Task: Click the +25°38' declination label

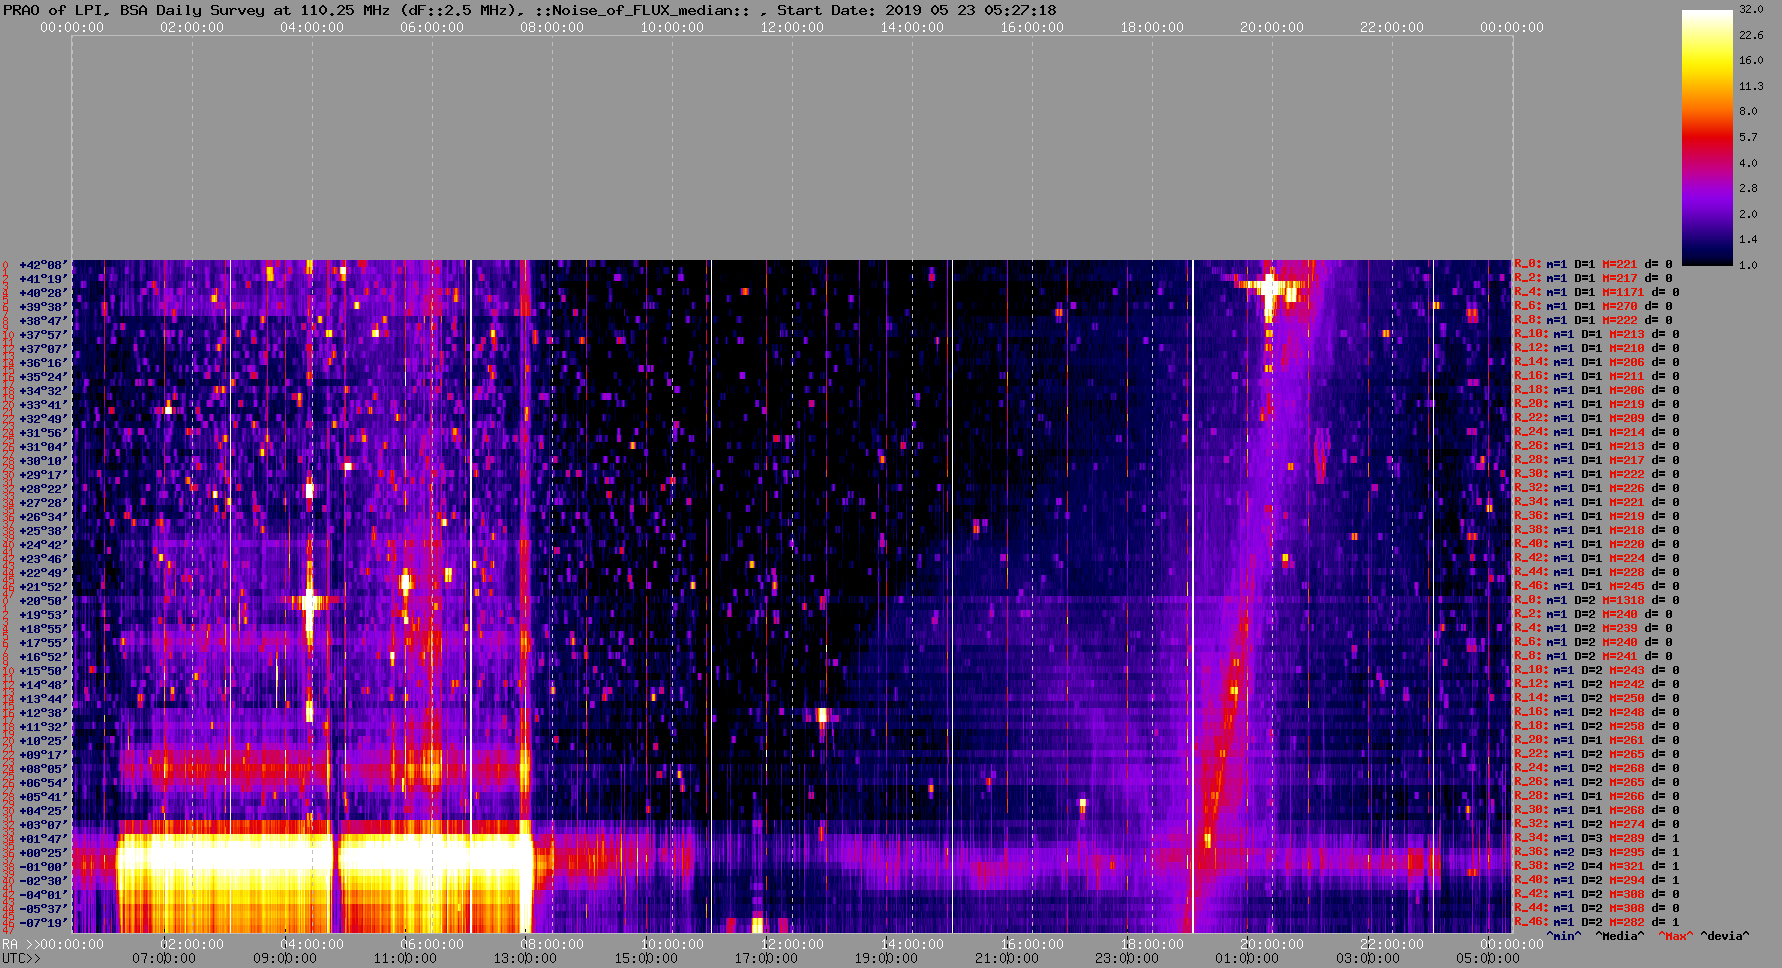Action: tap(43, 531)
